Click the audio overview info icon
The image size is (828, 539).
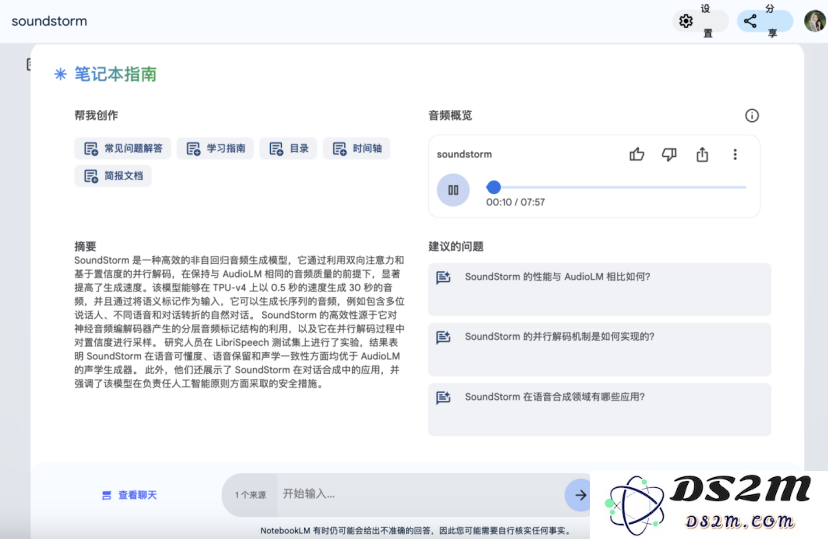click(x=751, y=116)
